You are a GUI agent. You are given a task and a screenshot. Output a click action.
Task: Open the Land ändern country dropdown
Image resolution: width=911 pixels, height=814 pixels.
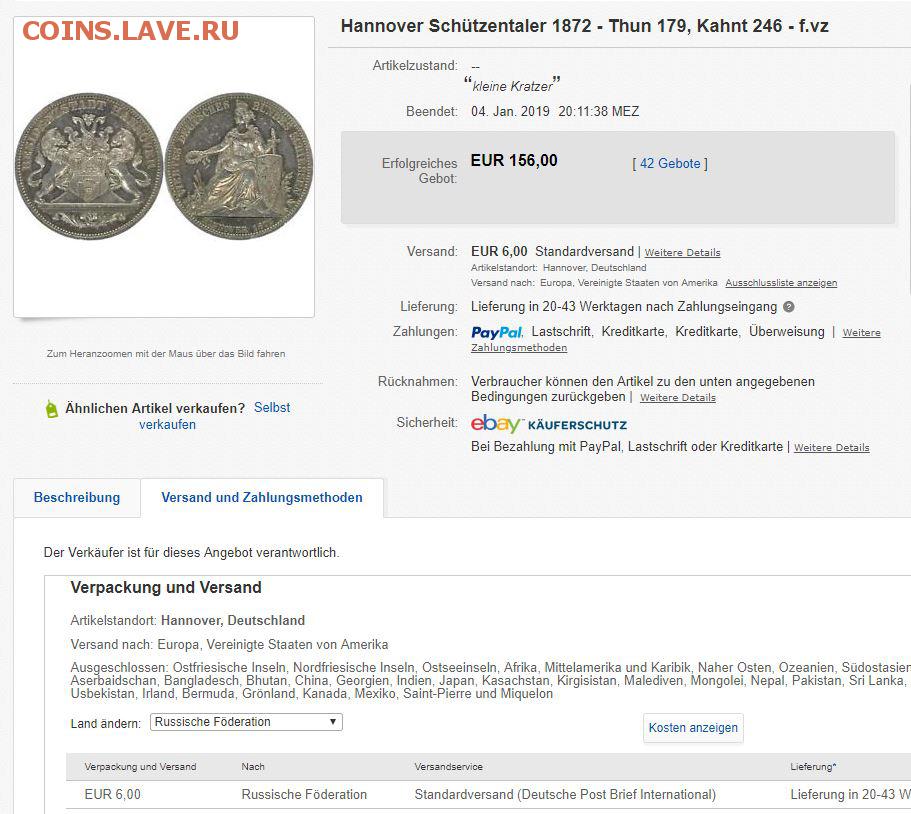246,722
